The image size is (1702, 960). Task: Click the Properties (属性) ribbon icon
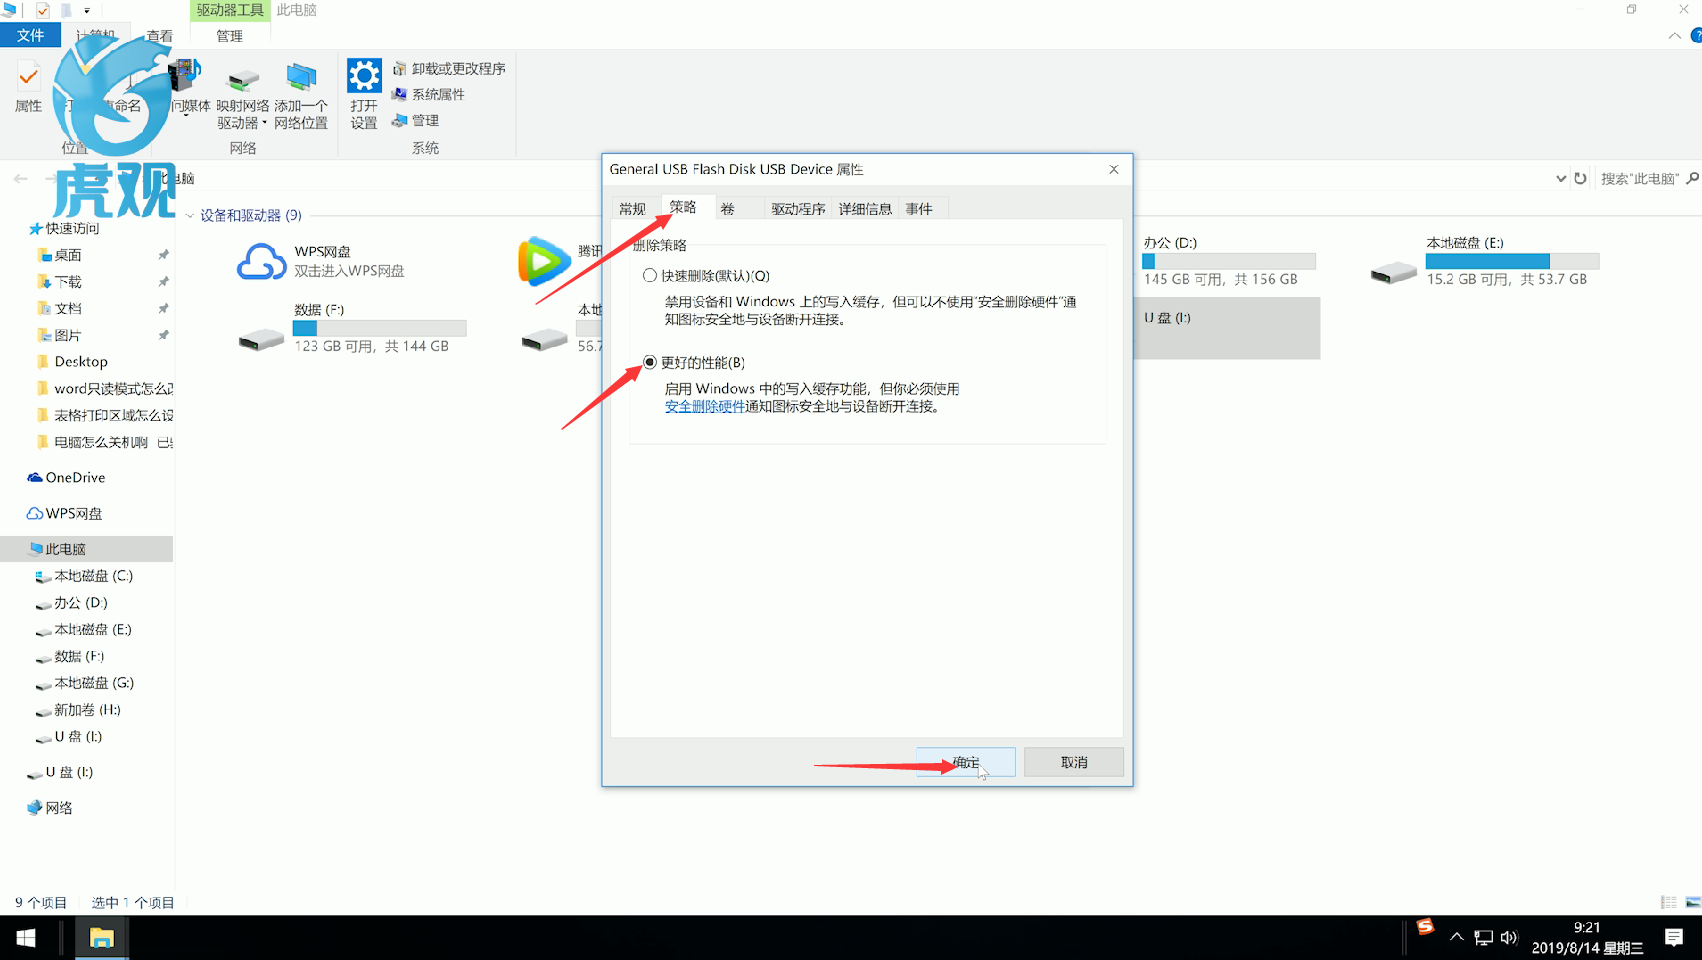28,87
